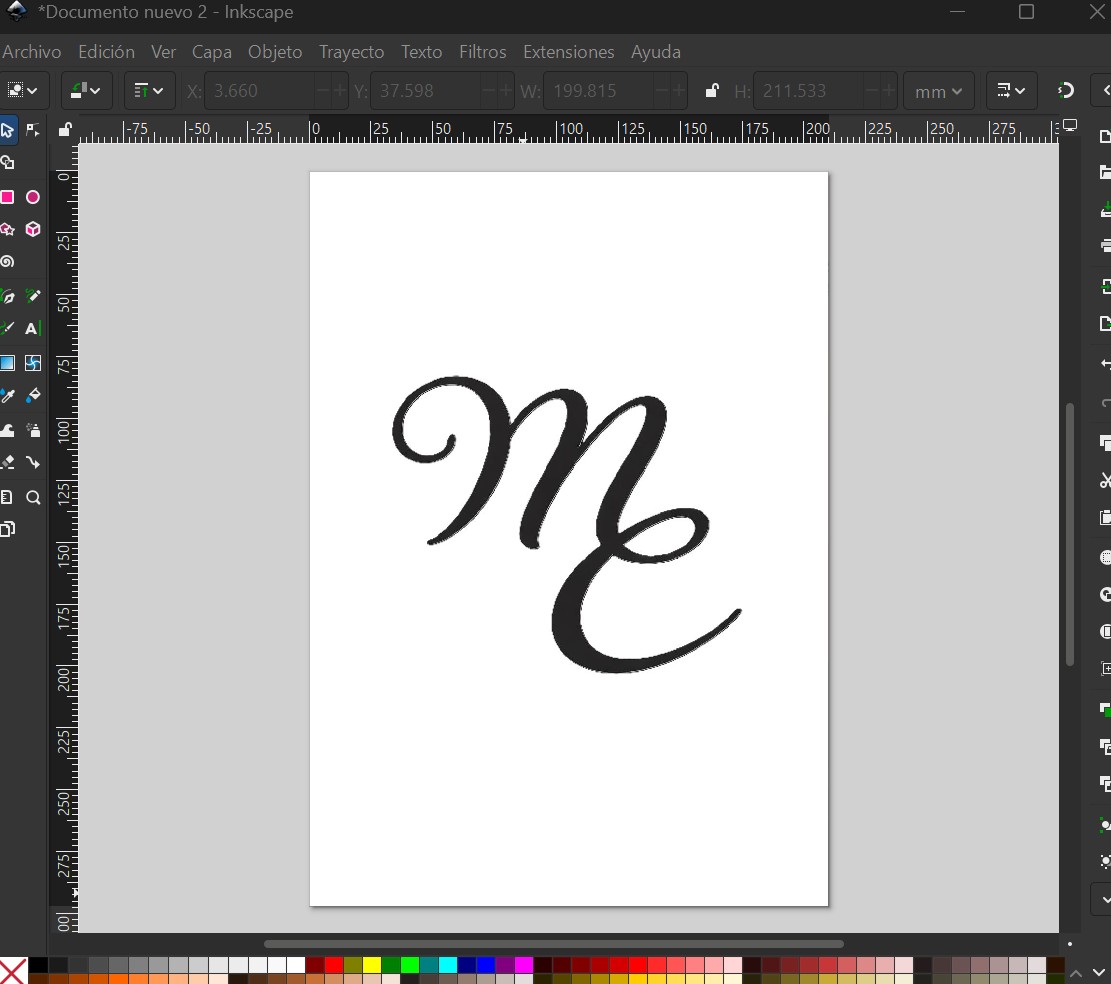Select the Eraser tool
The image size is (1111, 984).
click(x=8, y=463)
